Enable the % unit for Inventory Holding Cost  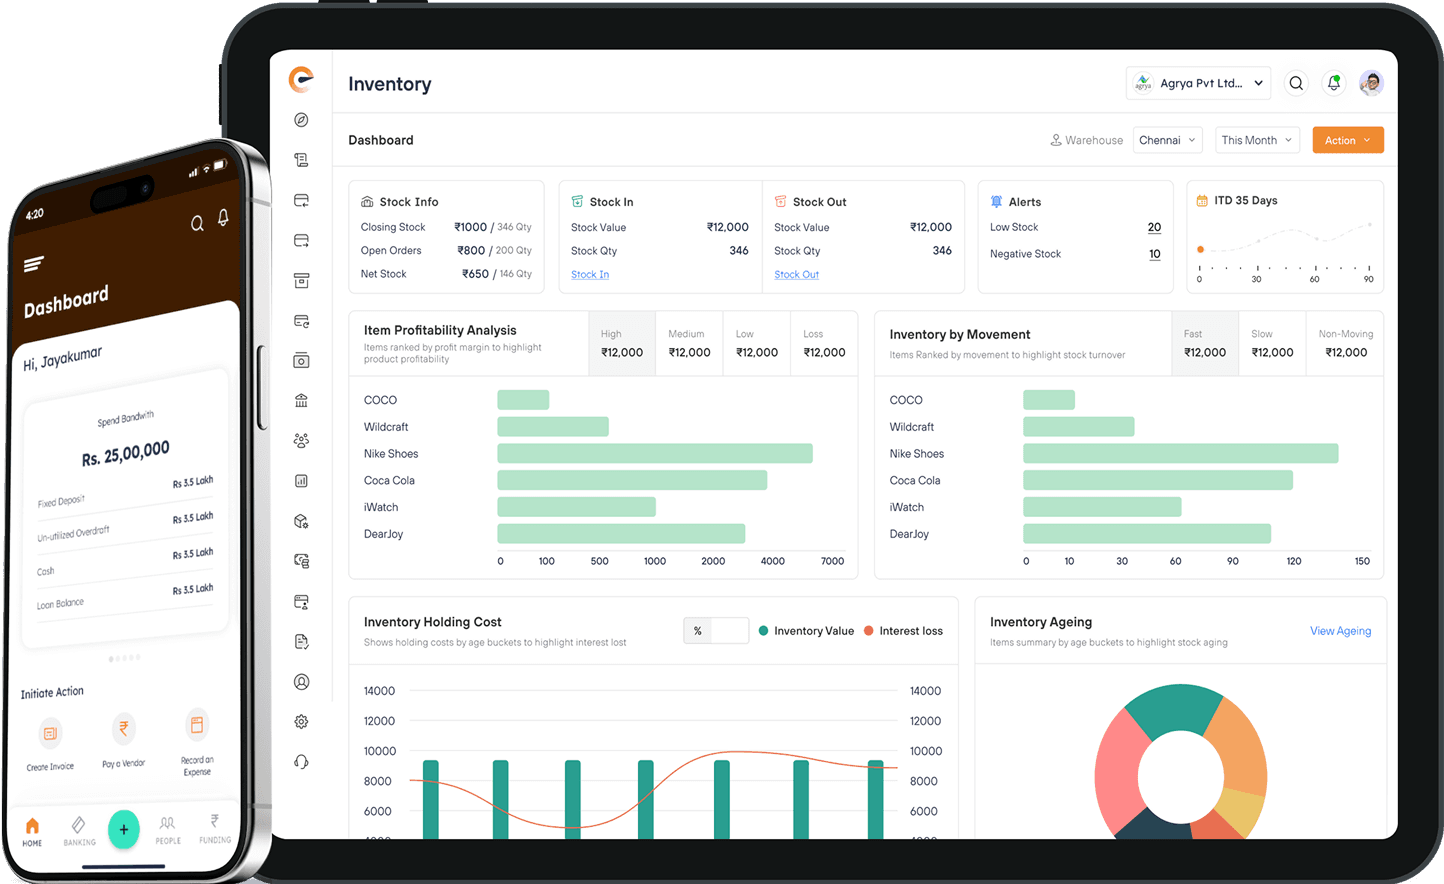[x=698, y=630]
